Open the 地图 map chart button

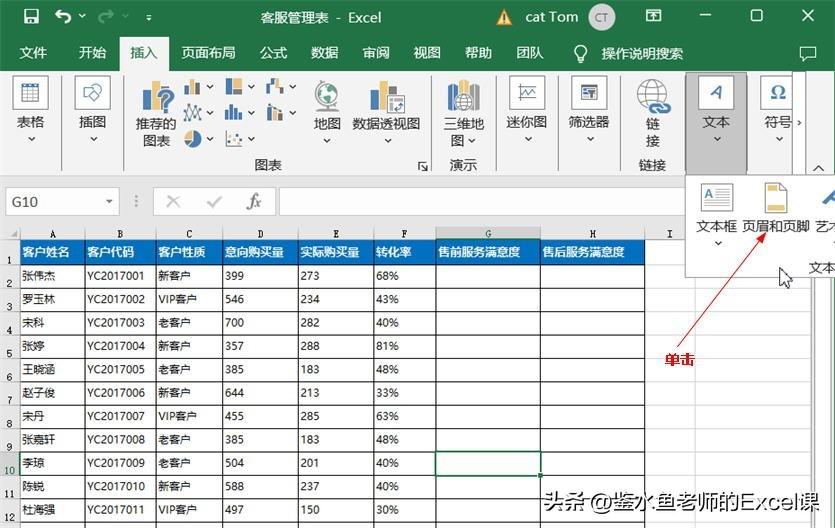(327, 112)
